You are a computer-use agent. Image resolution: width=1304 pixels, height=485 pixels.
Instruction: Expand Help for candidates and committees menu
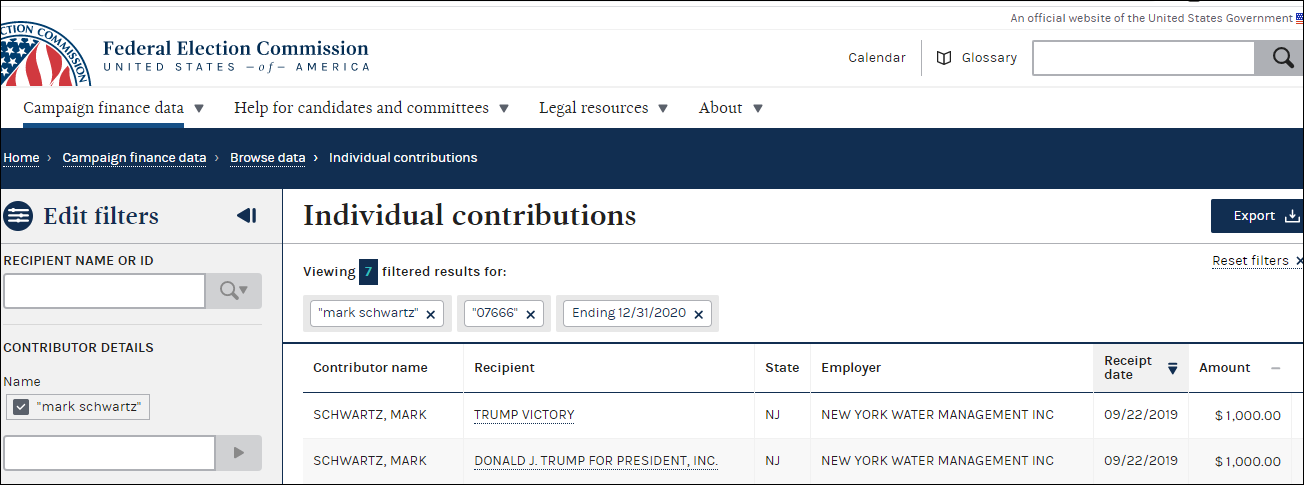pyautogui.click(x=372, y=108)
